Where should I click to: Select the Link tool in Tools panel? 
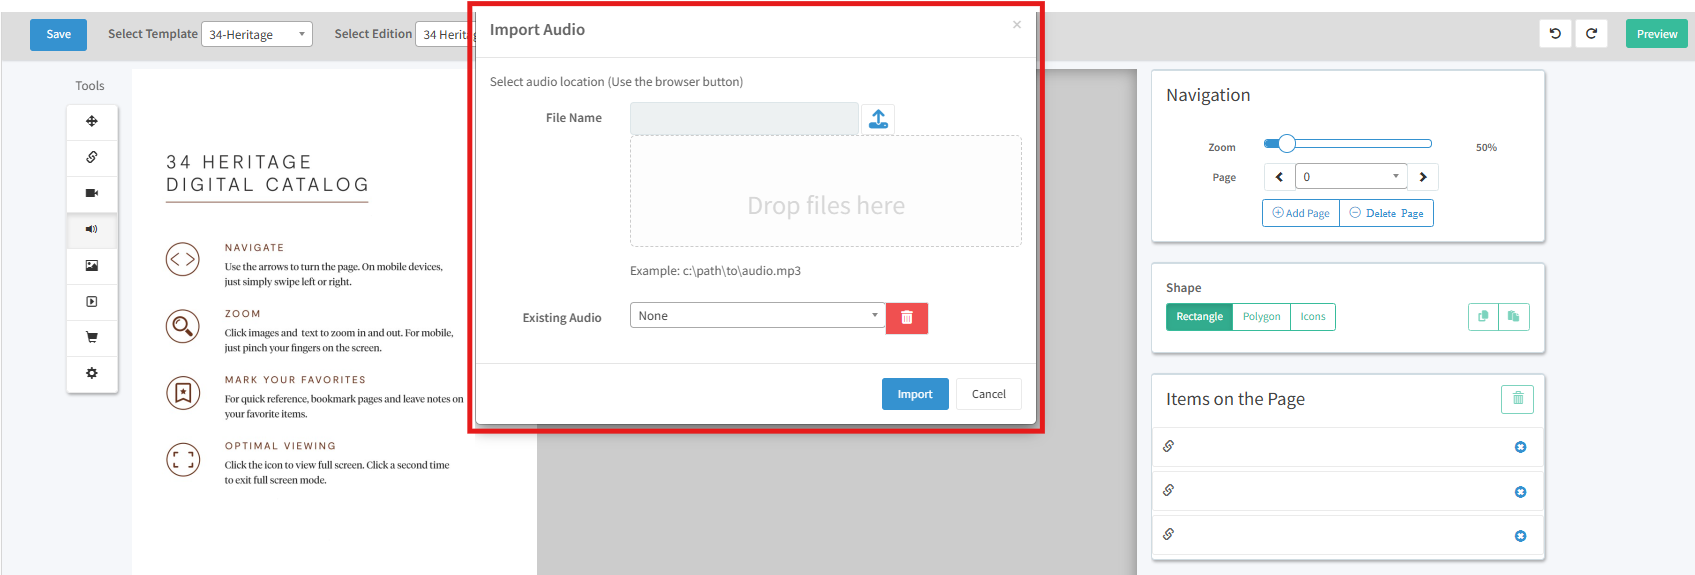pos(92,158)
